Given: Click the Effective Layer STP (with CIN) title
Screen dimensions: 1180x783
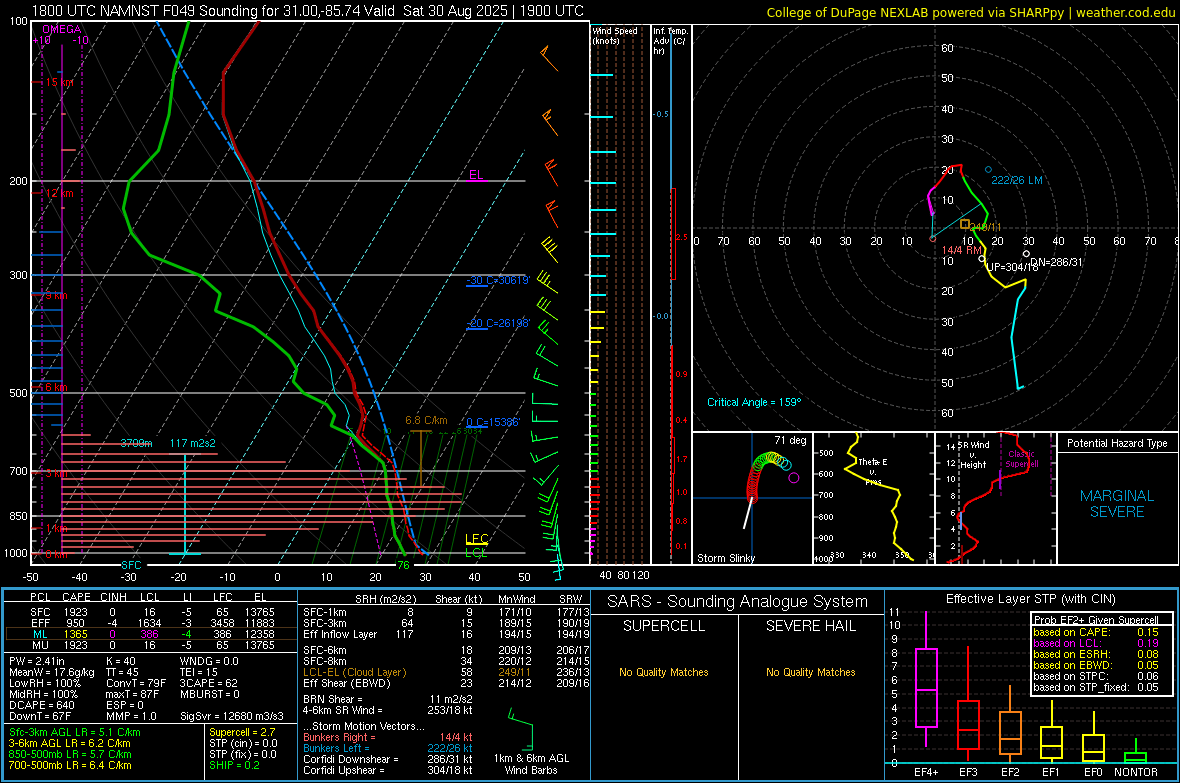Looking at the screenshot, I should (x=1030, y=599).
